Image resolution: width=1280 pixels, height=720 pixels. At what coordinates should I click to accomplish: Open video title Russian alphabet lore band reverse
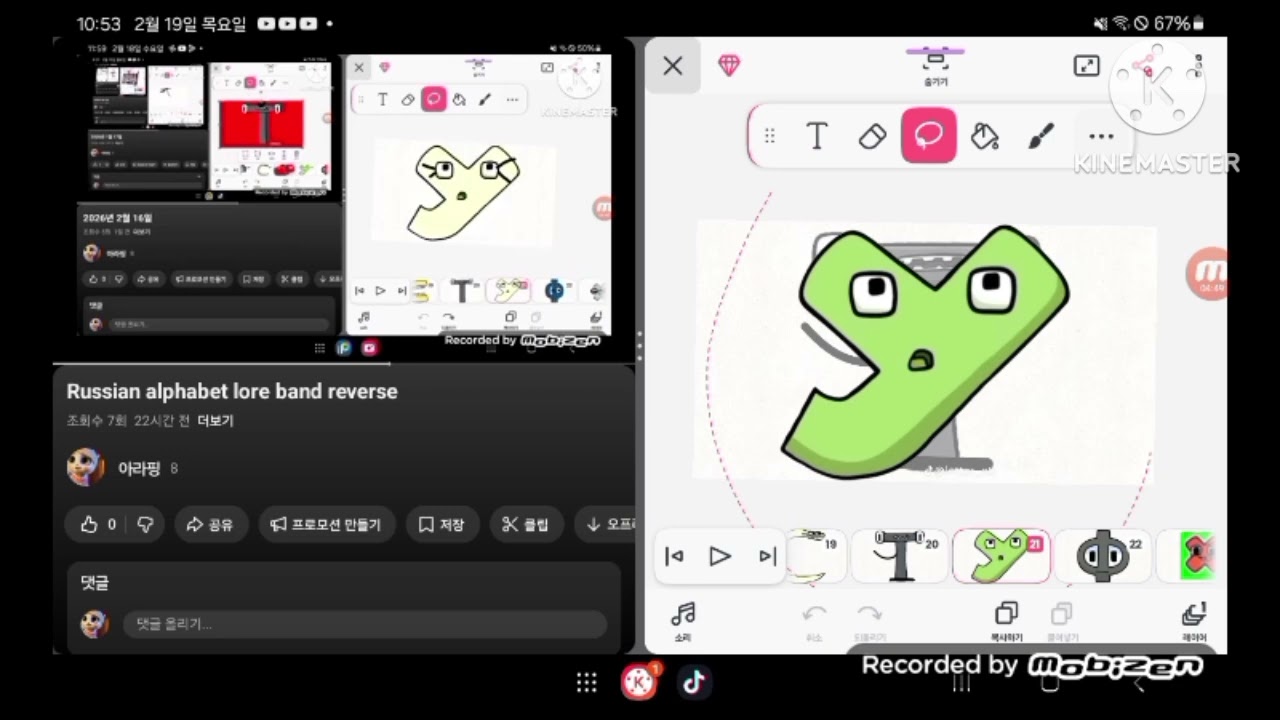[232, 392]
